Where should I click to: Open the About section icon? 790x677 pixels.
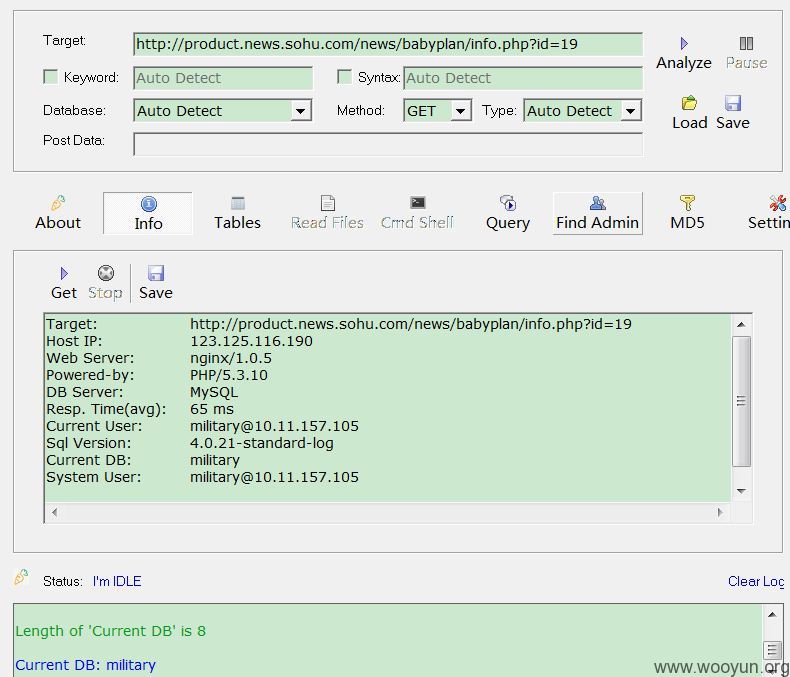[x=58, y=202]
